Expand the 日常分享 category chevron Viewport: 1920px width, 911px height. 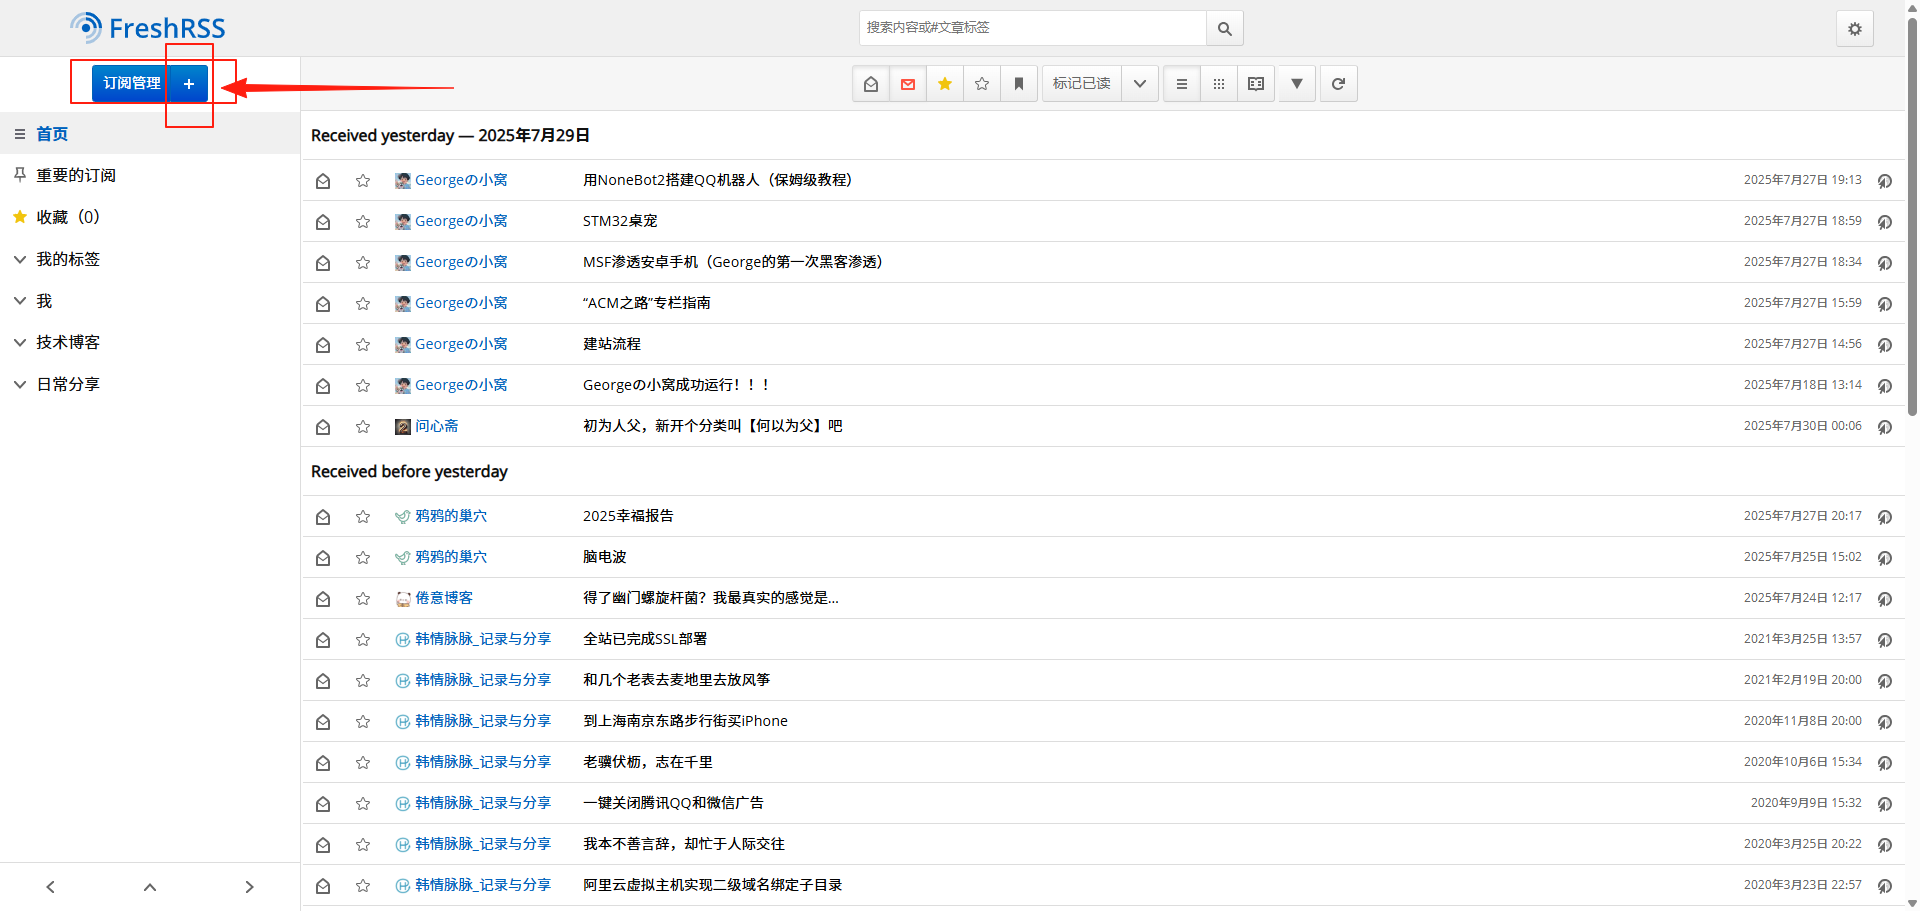19,384
